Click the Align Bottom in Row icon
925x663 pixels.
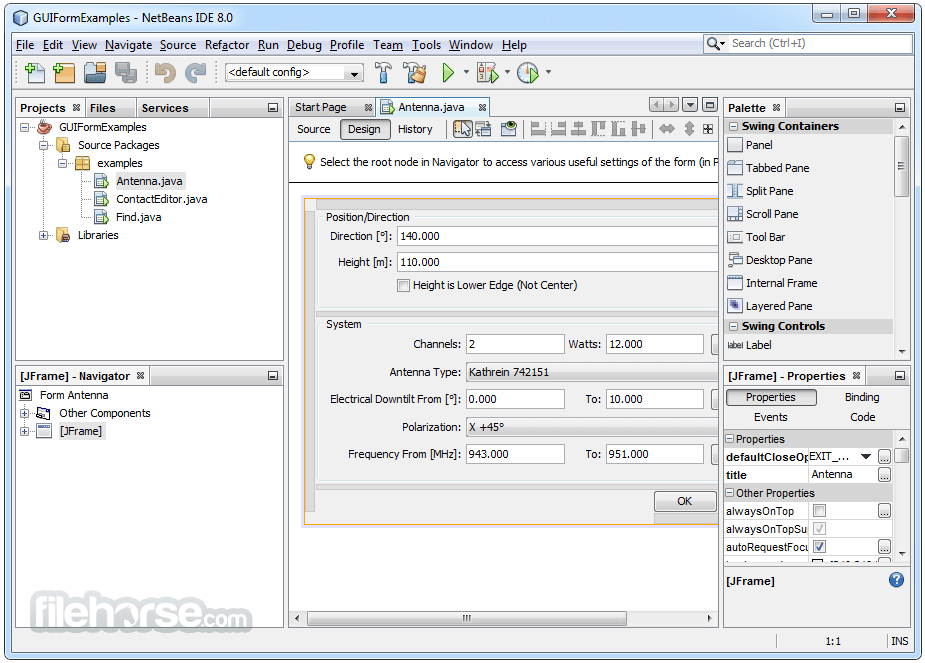(x=618, y=129)
